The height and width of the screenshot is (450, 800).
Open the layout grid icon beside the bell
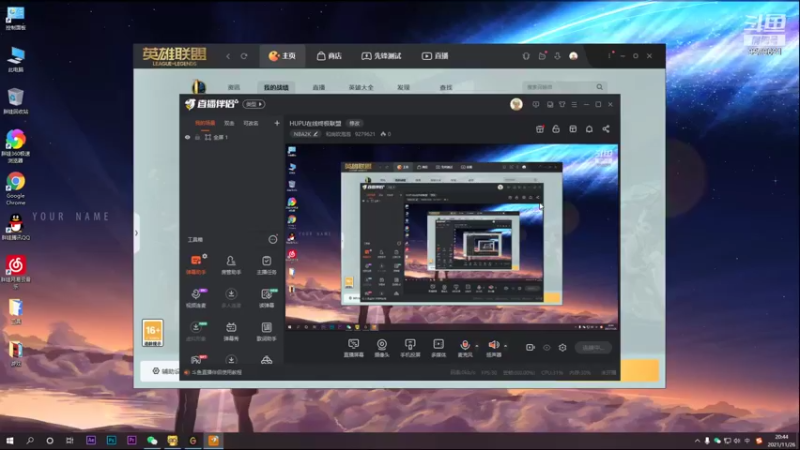[x=573, y=129]
